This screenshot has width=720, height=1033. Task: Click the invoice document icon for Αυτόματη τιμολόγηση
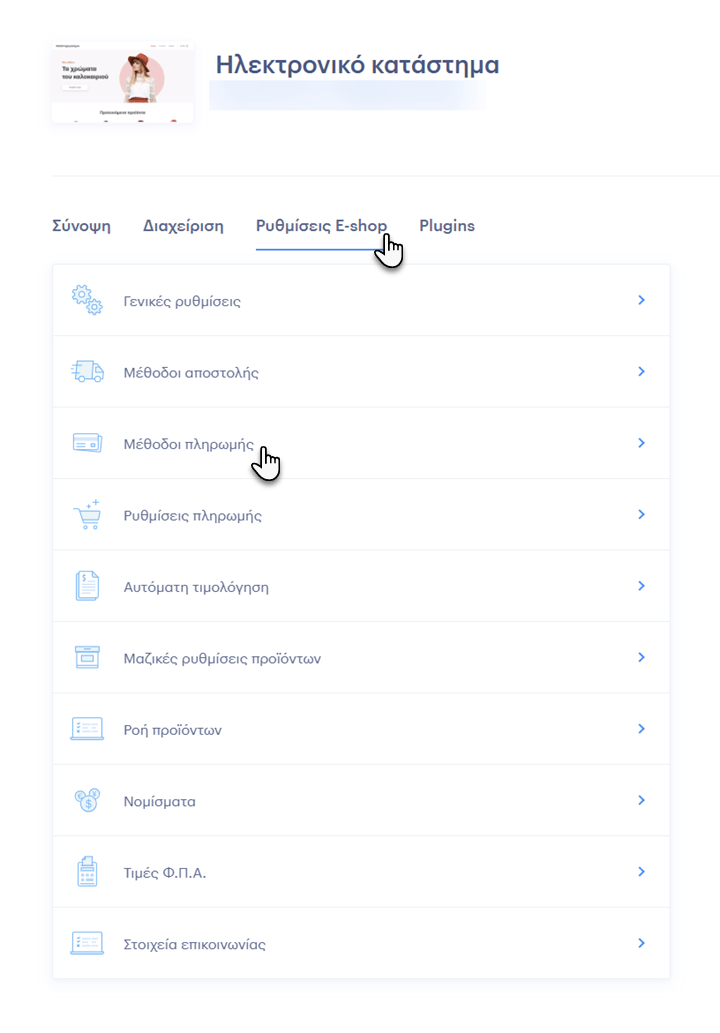click(87, 586)
